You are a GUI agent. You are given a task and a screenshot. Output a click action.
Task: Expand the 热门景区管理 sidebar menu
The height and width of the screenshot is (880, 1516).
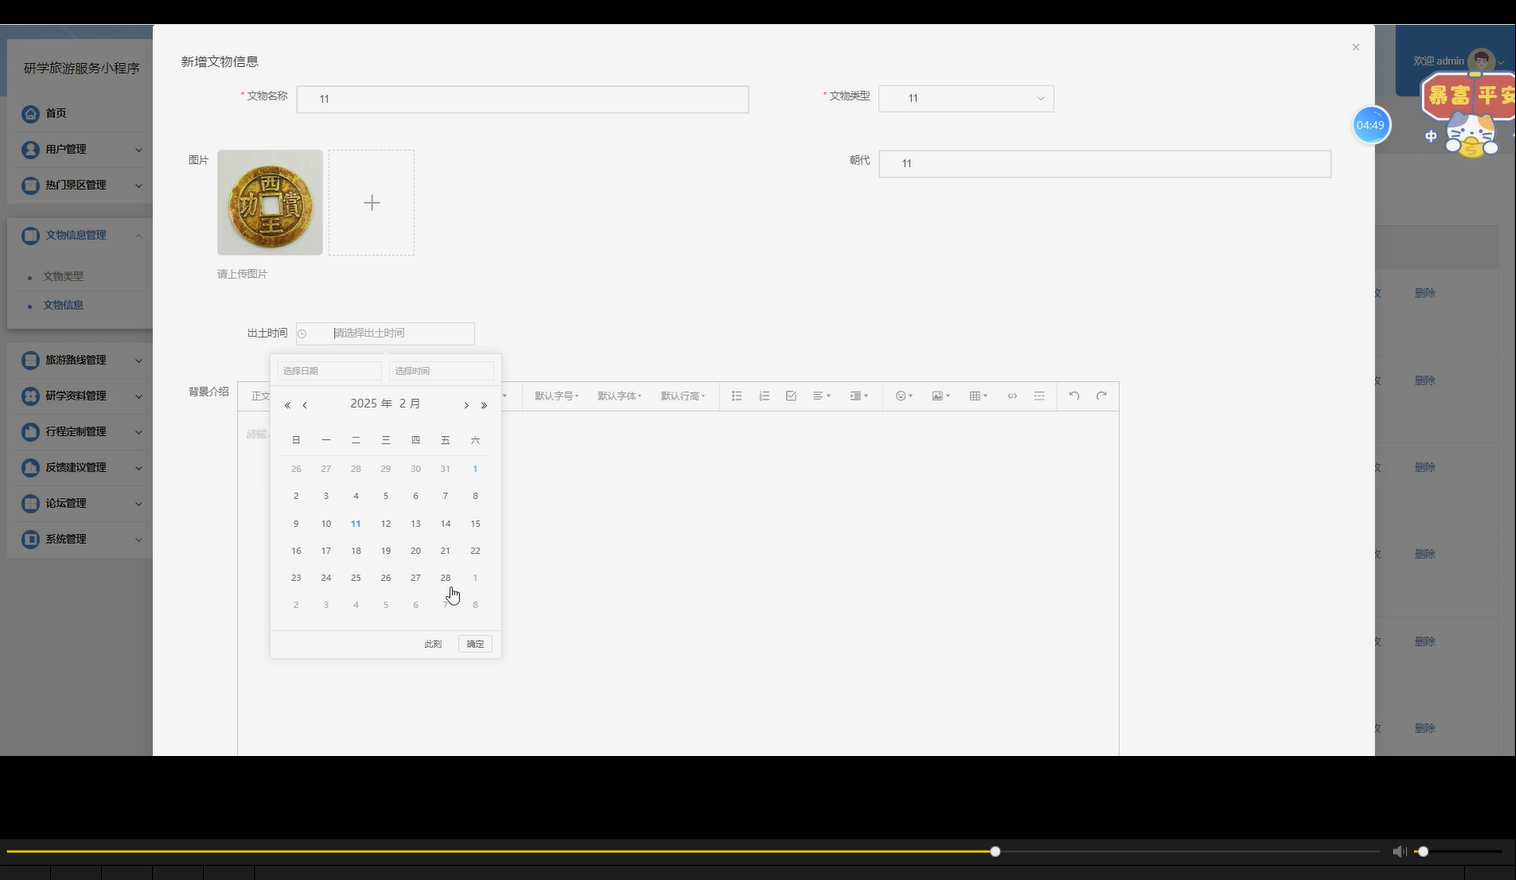[80, 185]
